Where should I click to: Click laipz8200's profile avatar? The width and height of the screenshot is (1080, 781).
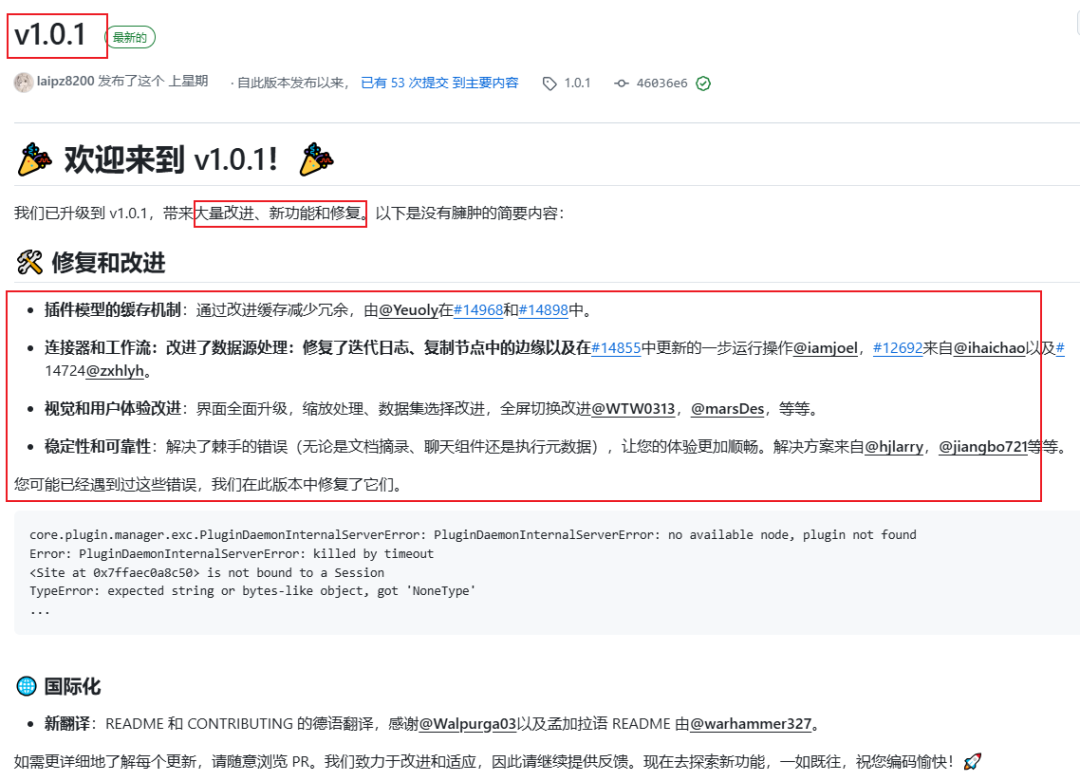(x=24, y=81)
